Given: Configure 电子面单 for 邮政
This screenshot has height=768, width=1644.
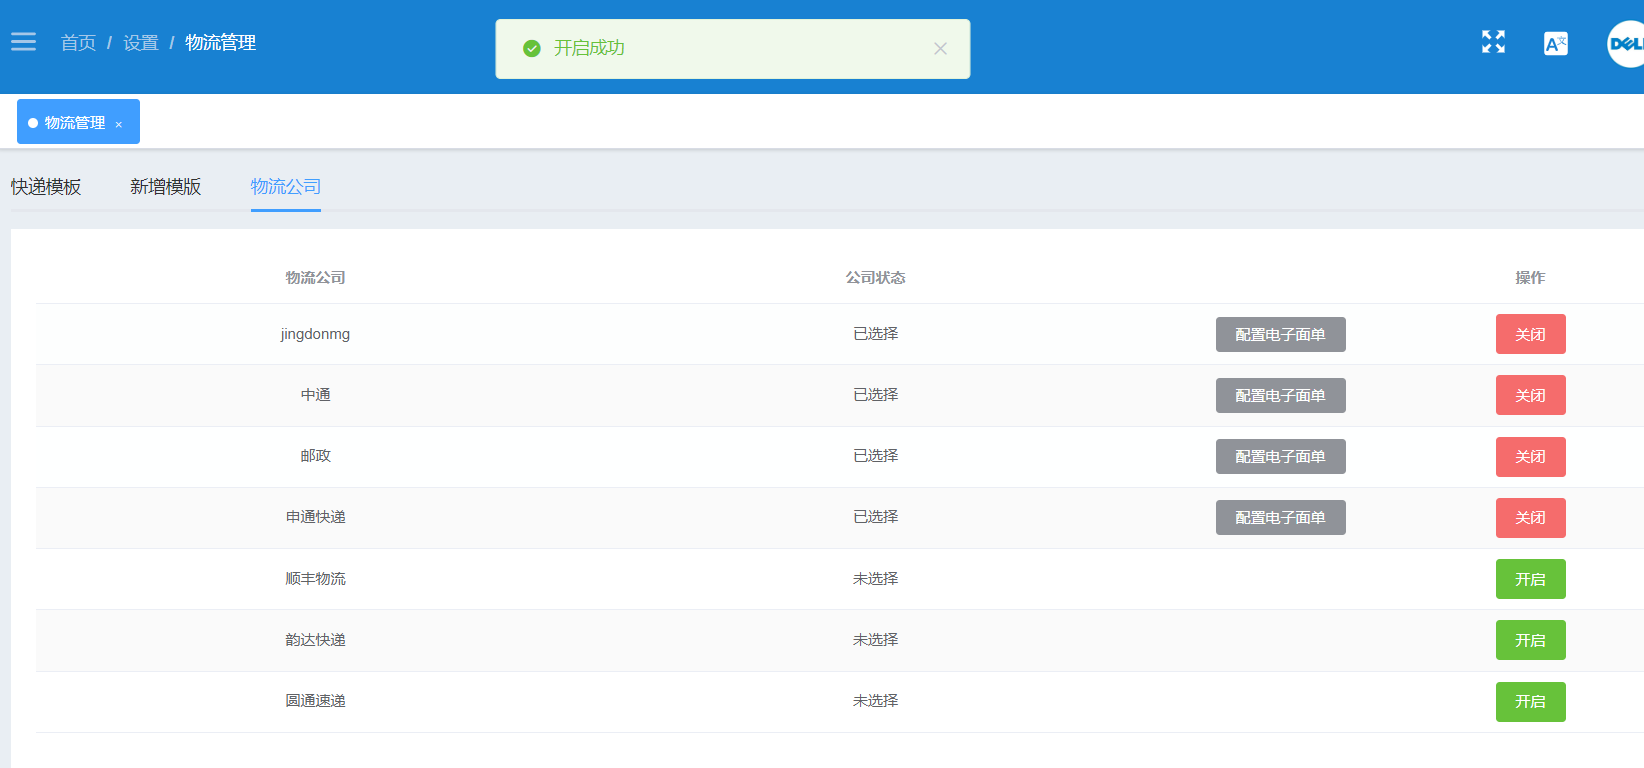Looking at the screenshot, I should click(1281, 457).
